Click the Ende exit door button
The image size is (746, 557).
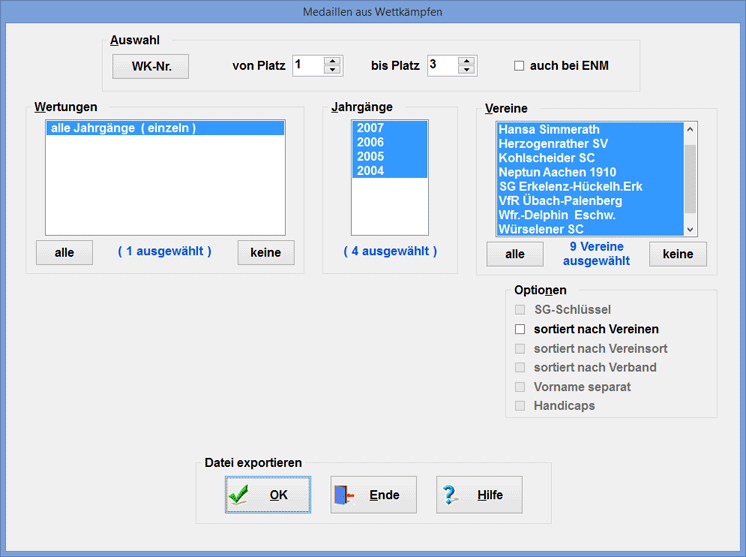tap(373, 495)
